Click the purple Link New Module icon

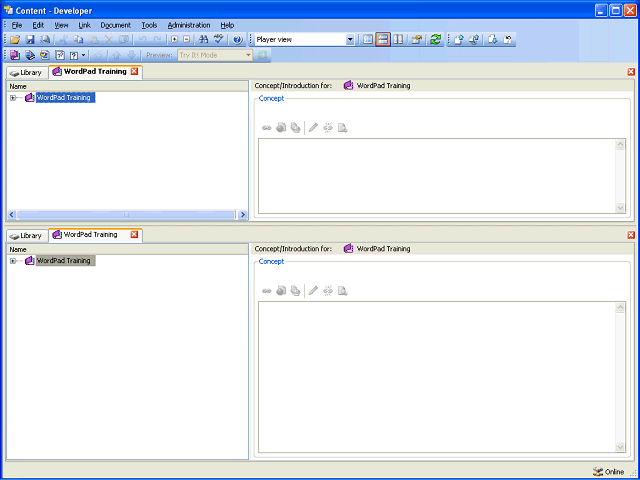(x=15, y=55)
